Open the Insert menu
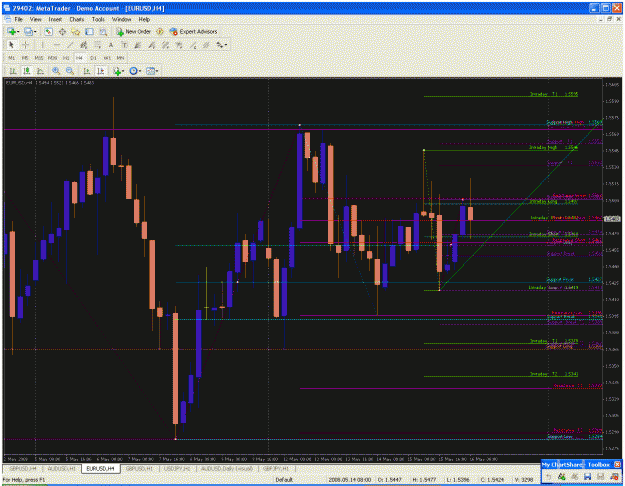The height and width of the screenshot is (486, 625). point(55,19)
